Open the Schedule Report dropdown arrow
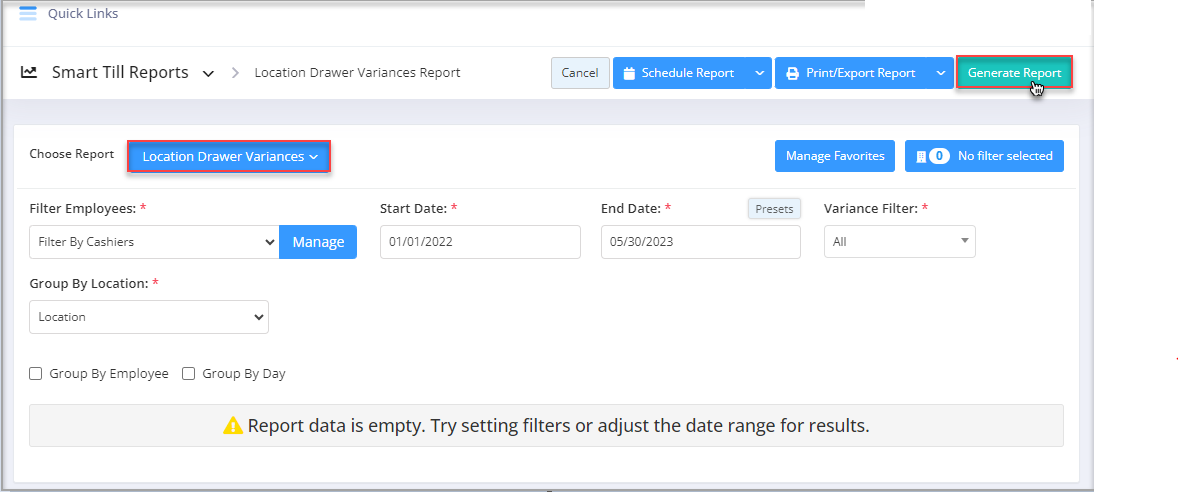This screenshot has width=1178, height=492. pyautogui.click(x=760, y=73)
